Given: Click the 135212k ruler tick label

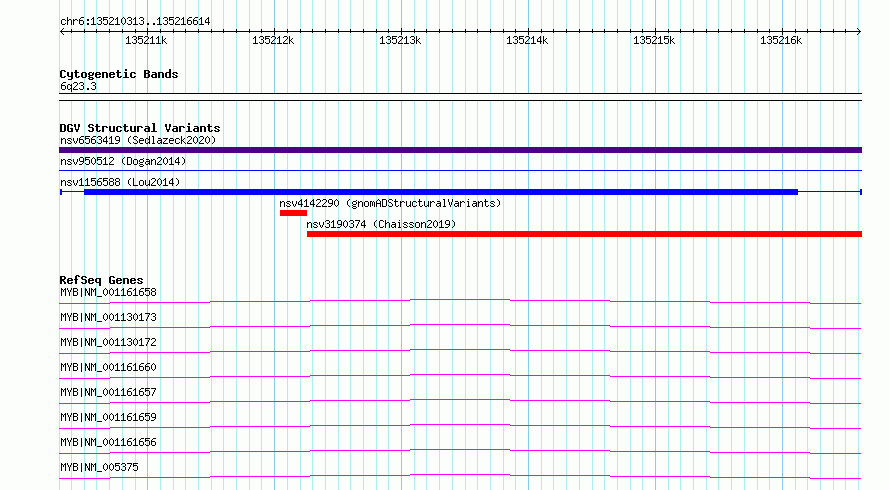Looking at the screenshot, I should [273, 40].
